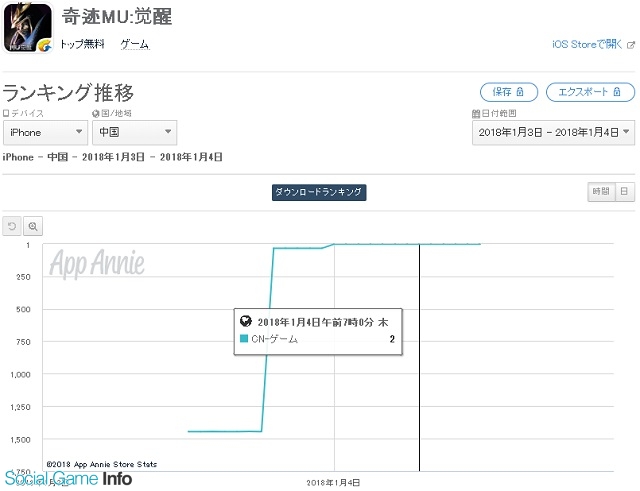Click the tooltip date 2018年1月4日午前7時0分
640x491 pixels.
click(315, 322)
